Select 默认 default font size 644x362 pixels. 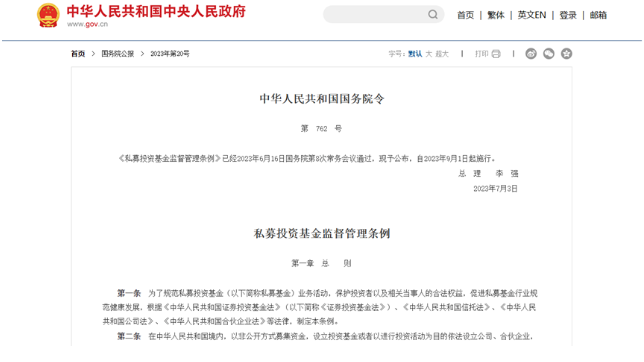click(x=415, y=54)
